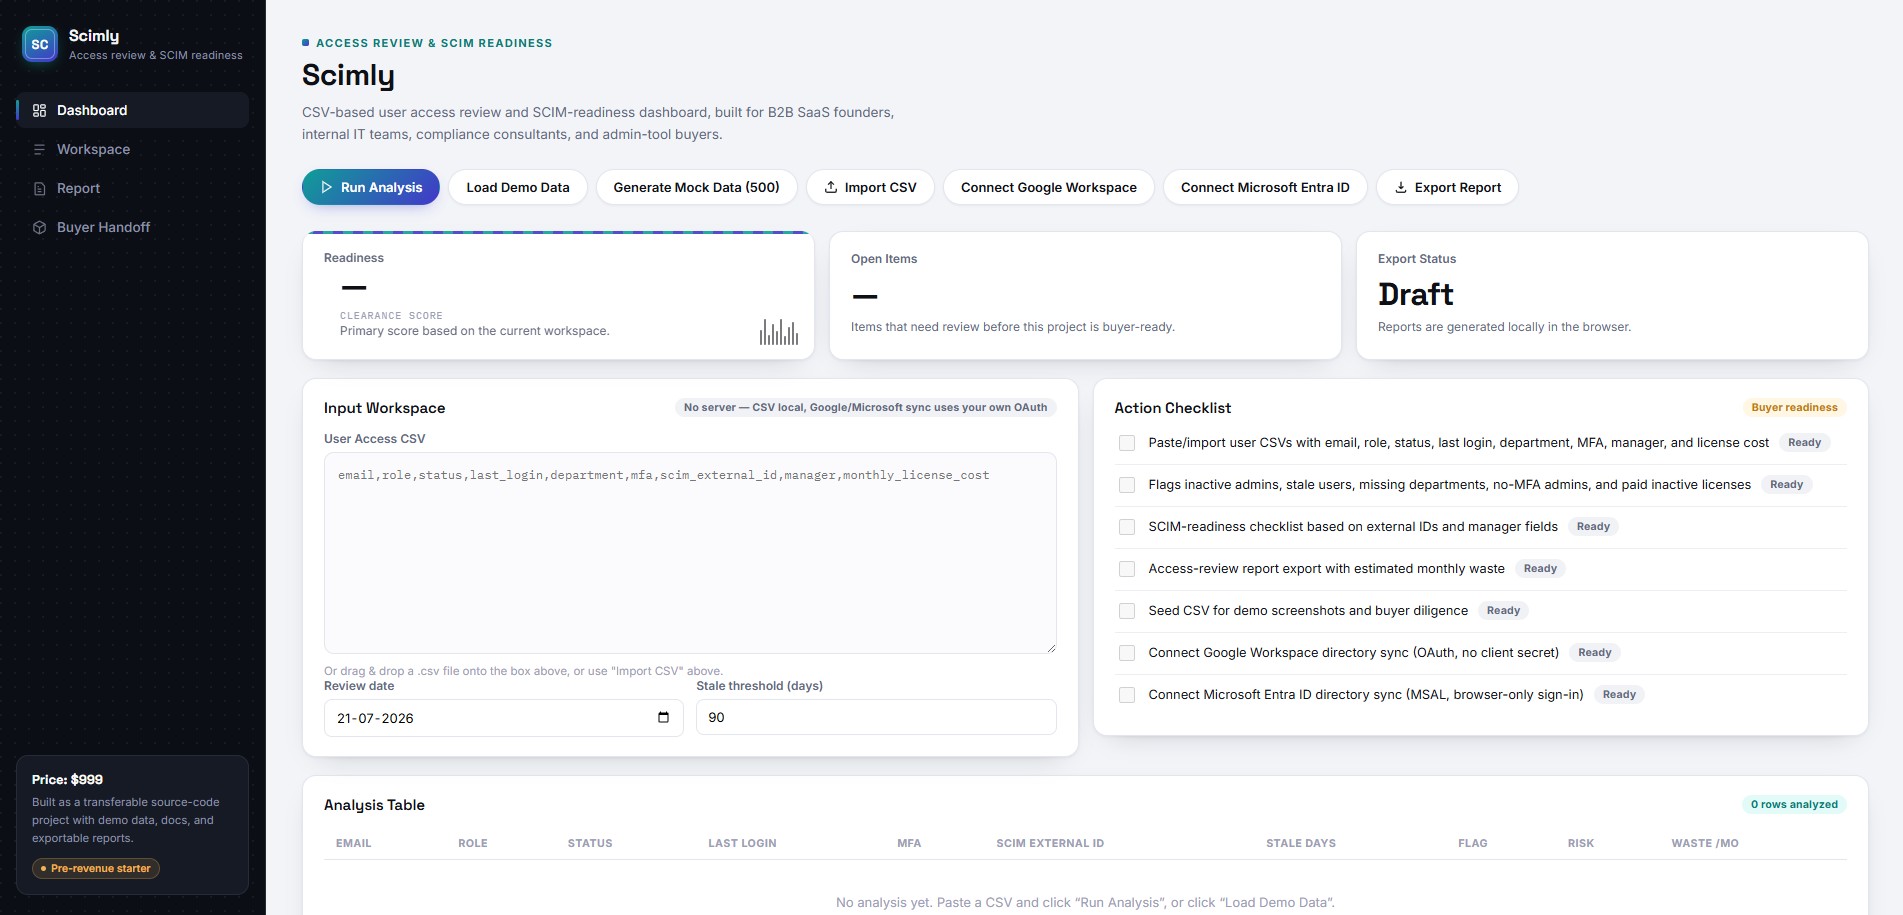This screenshot has width=1903, height=915.
Task: Click the WASTE /MO column header
Action: 1705,843
